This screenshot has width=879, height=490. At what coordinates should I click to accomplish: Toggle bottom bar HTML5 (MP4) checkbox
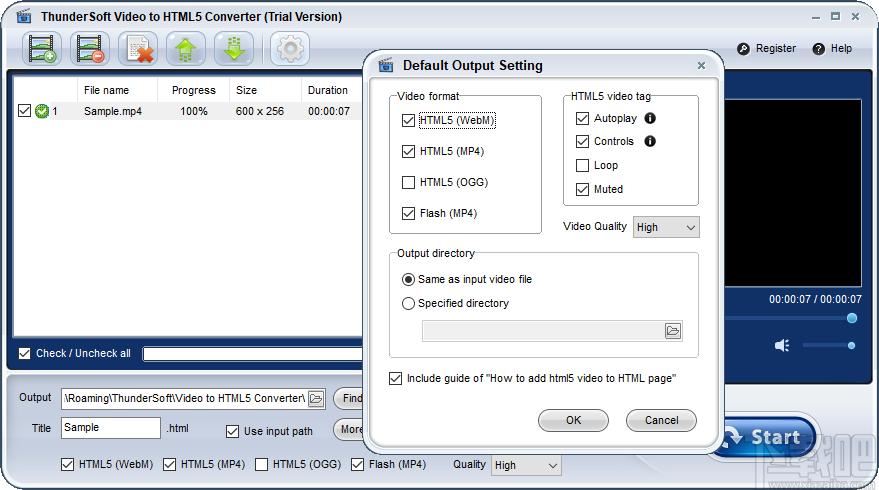[x=169, y=464]
